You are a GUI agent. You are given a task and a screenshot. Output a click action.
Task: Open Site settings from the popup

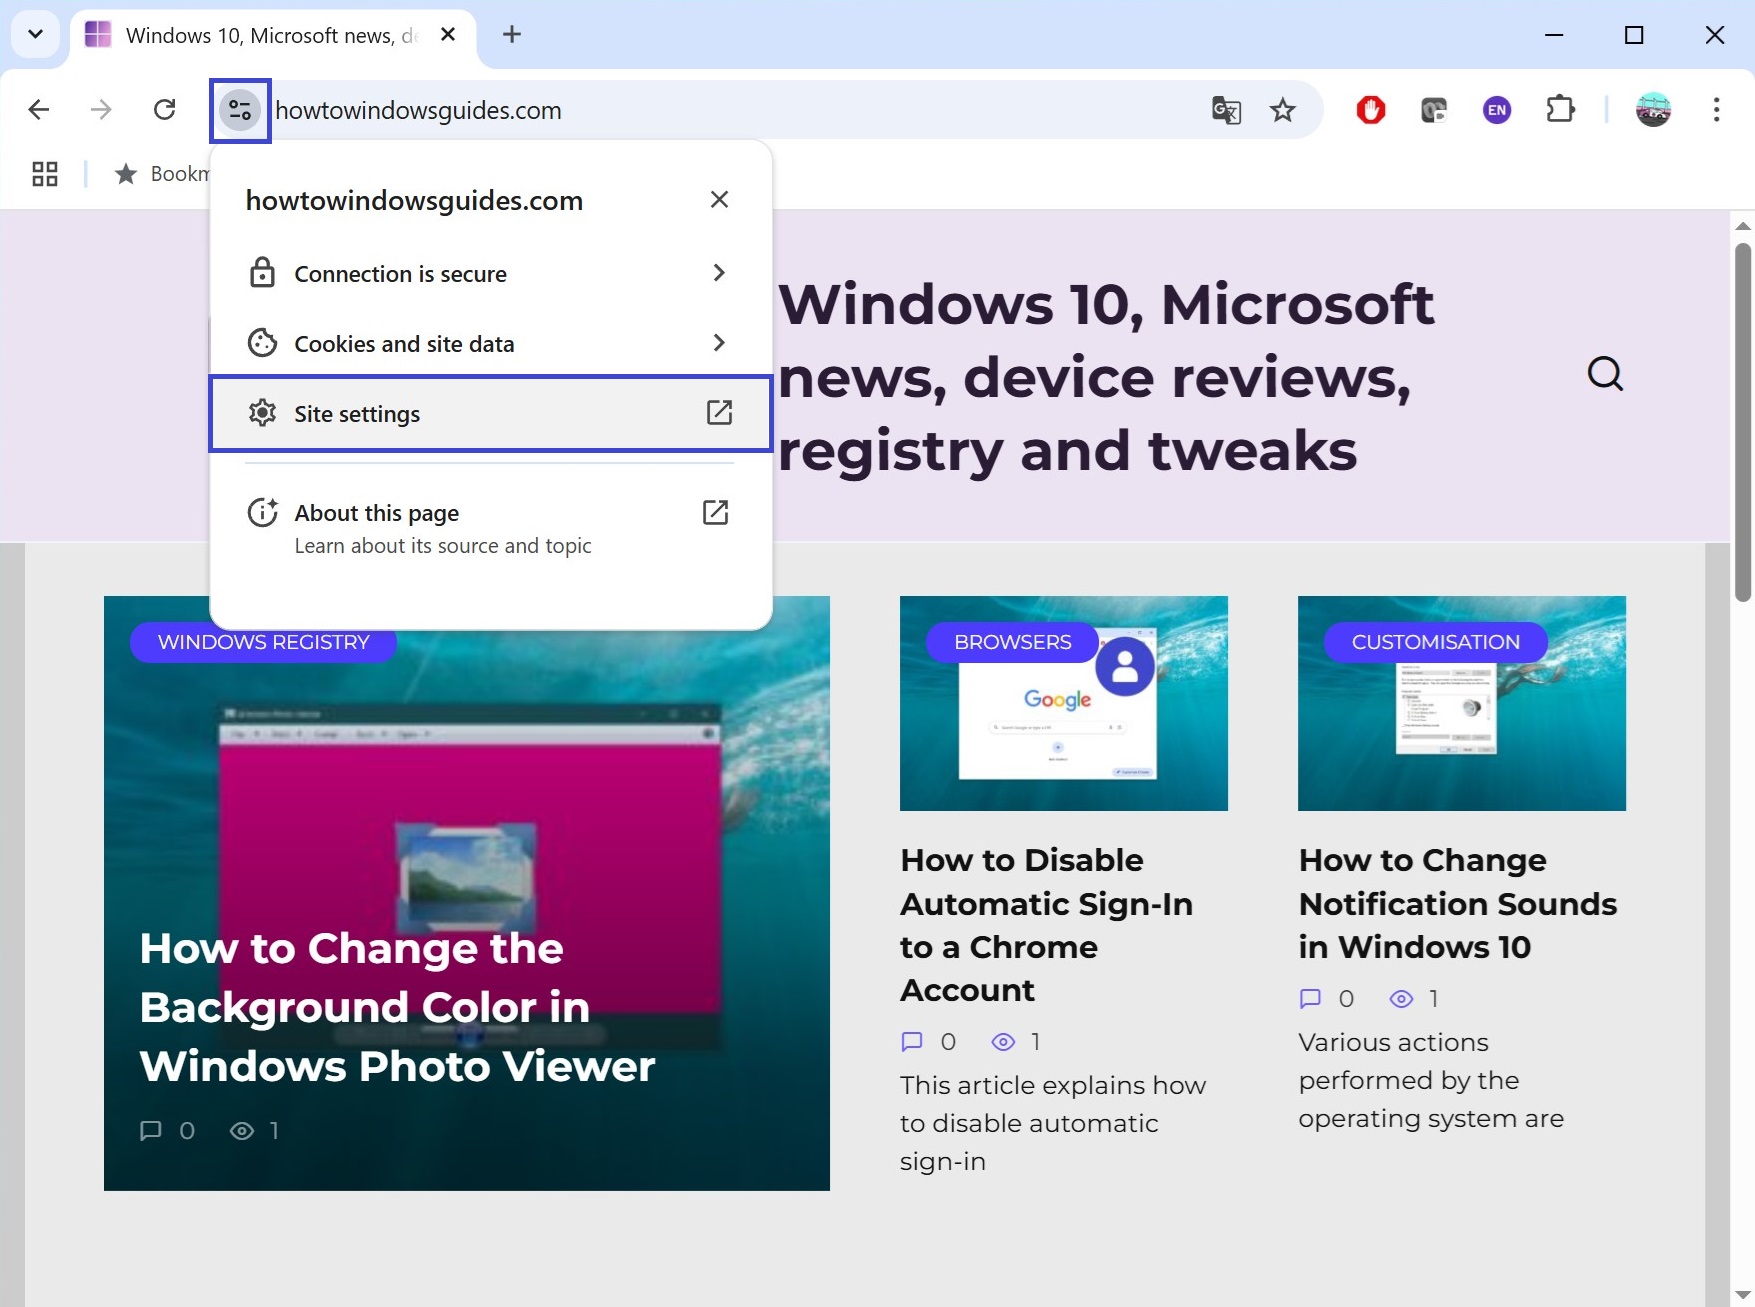[490, 414]
